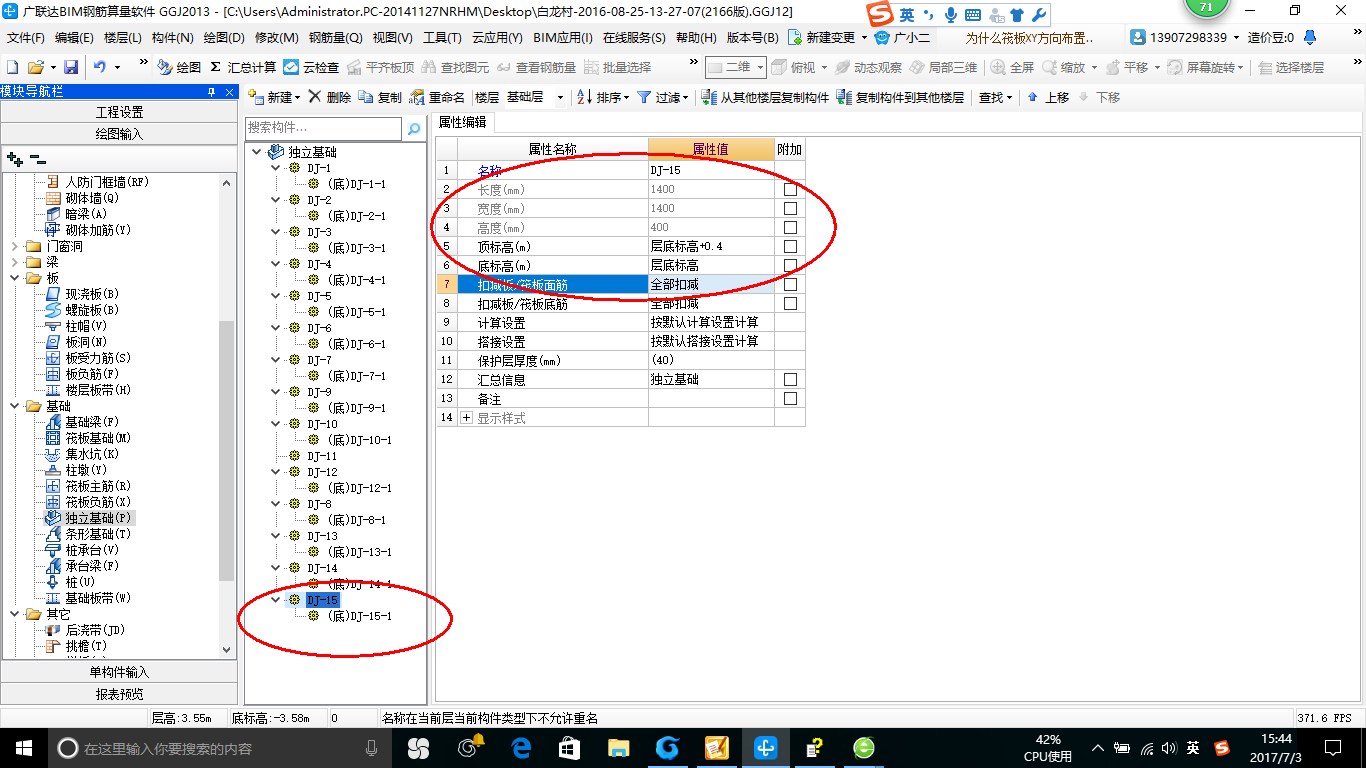The image size is (1366, 768).
Task: Open the 楼层(L) menu
Action: click(x=122, y=38)
